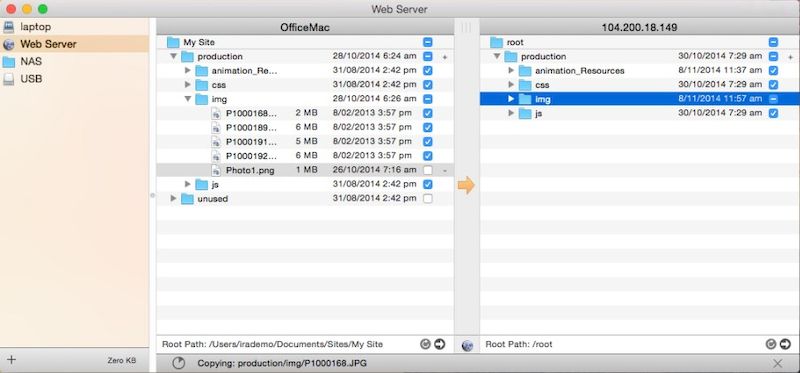This screenshot has width=800, height=373.
Task: Expand the remote css folder
Action: [x=511, y=84]
